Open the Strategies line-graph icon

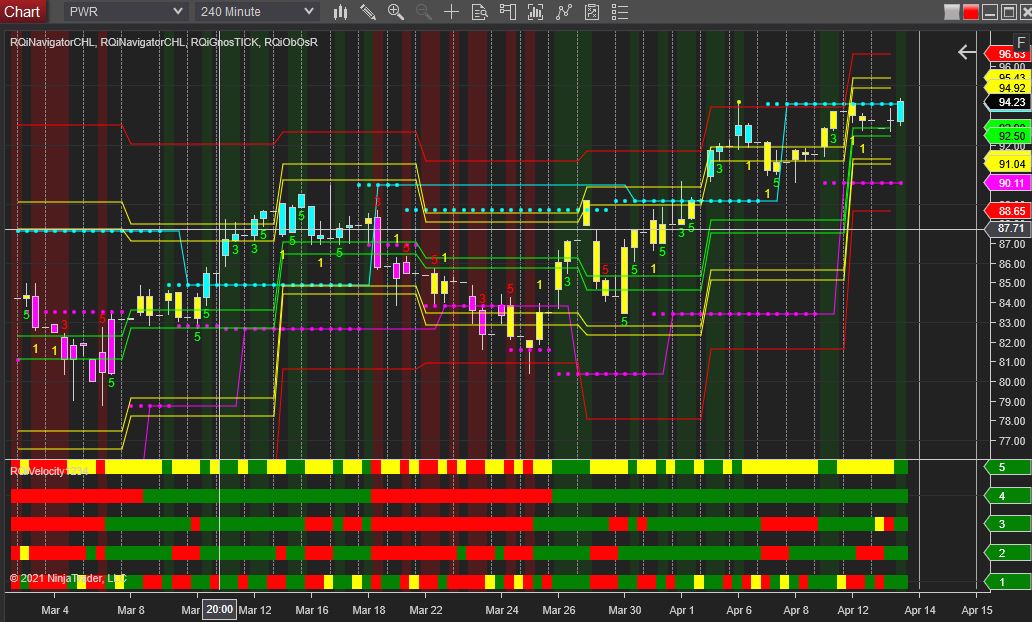pos(565,12)
